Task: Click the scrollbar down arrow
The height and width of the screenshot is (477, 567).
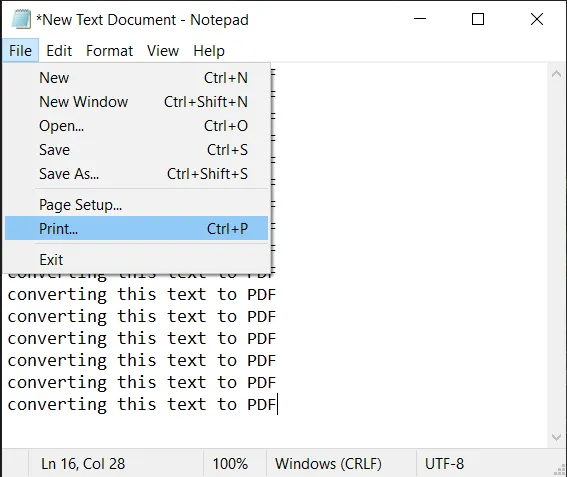Action: 556,437
